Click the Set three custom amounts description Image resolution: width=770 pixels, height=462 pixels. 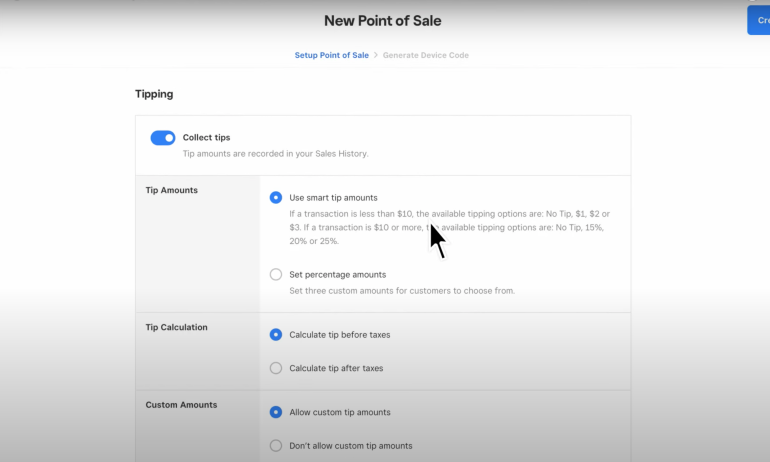[x=402, y=291]
